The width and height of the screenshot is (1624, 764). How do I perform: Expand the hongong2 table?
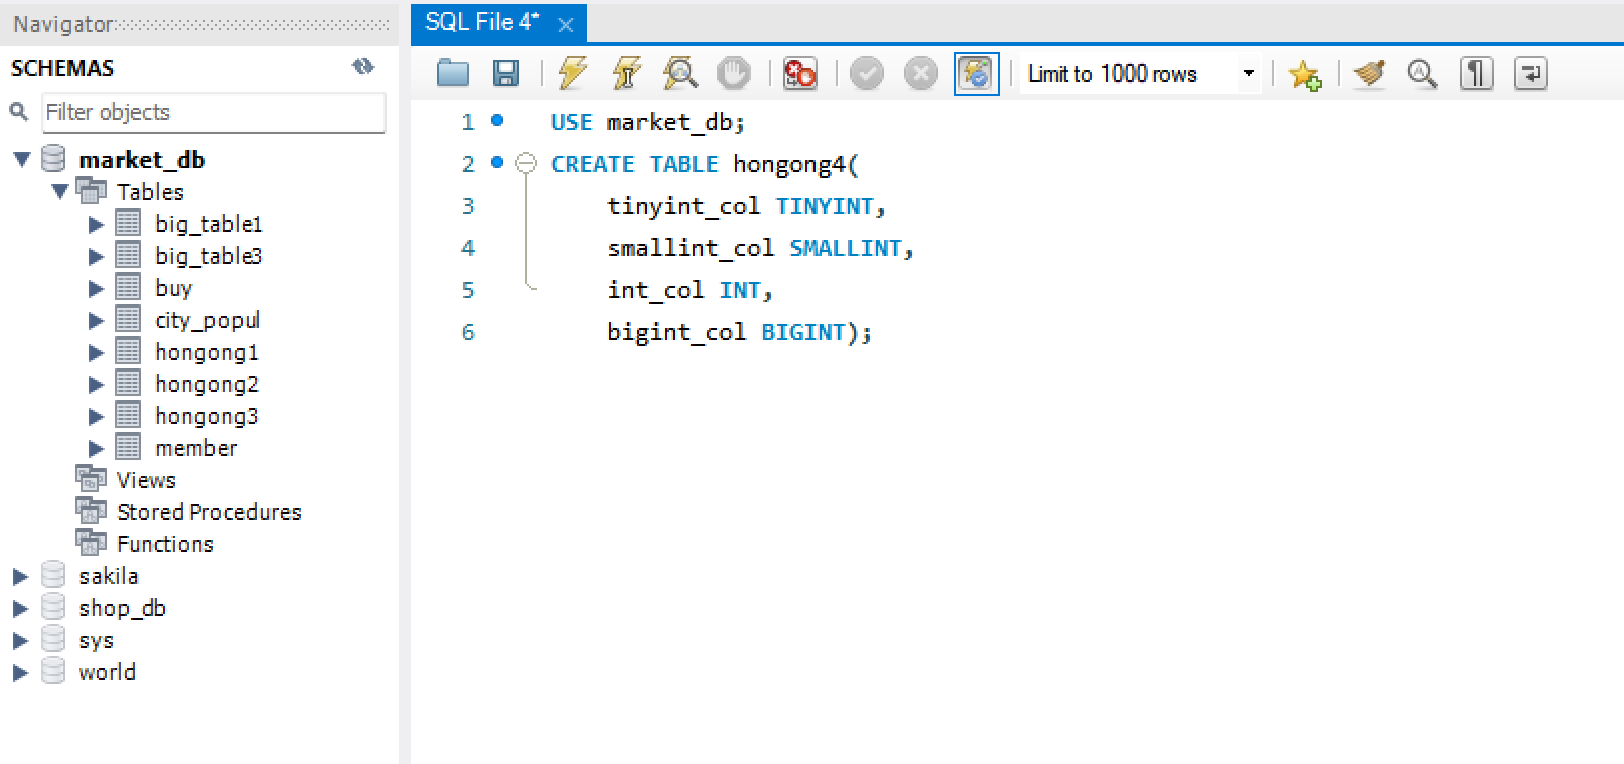(x=96, y=384)
